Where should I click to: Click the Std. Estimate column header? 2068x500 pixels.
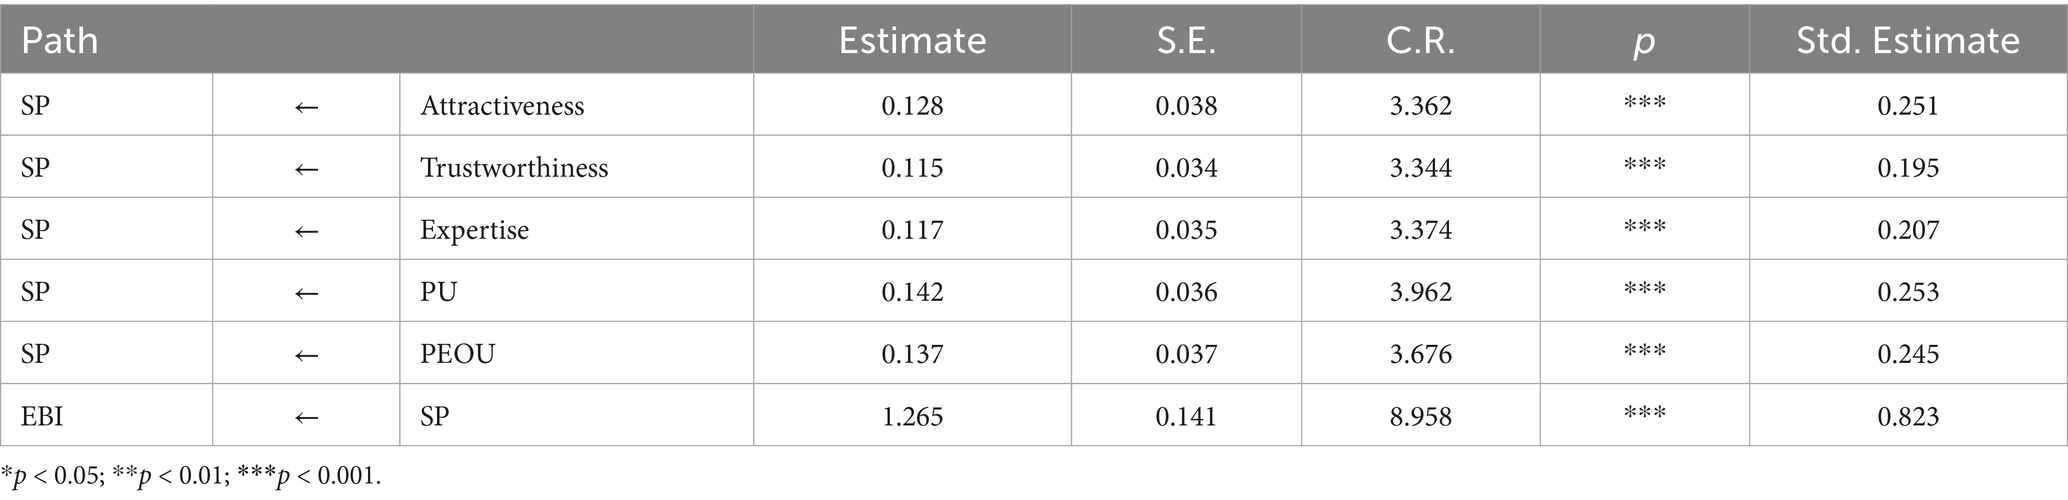coord(1907,40)
